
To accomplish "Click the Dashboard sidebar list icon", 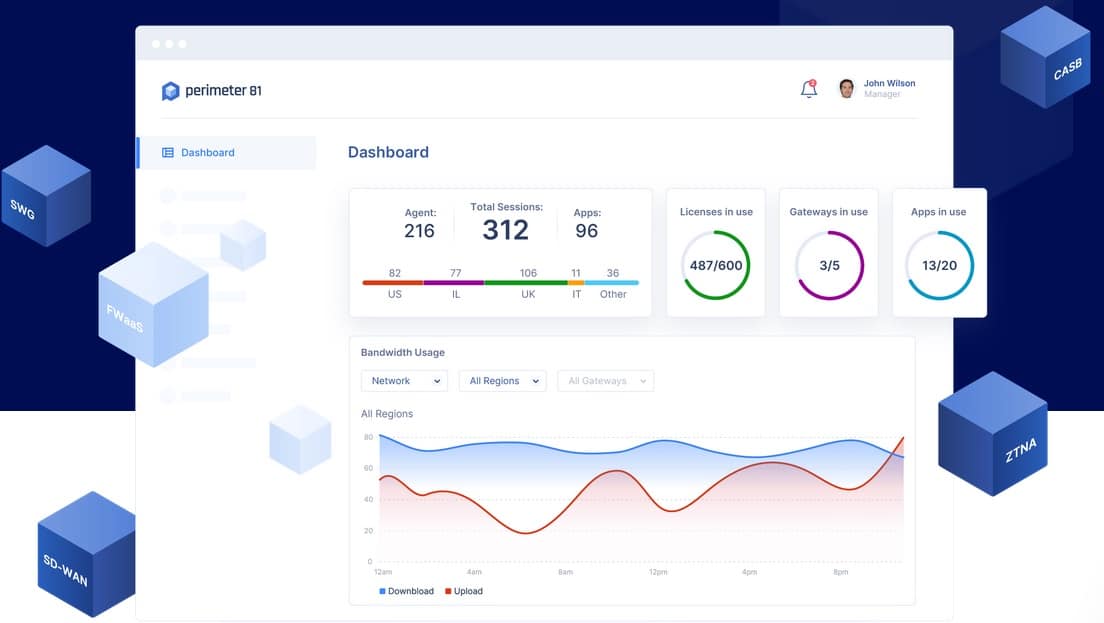I will (168, 153).
